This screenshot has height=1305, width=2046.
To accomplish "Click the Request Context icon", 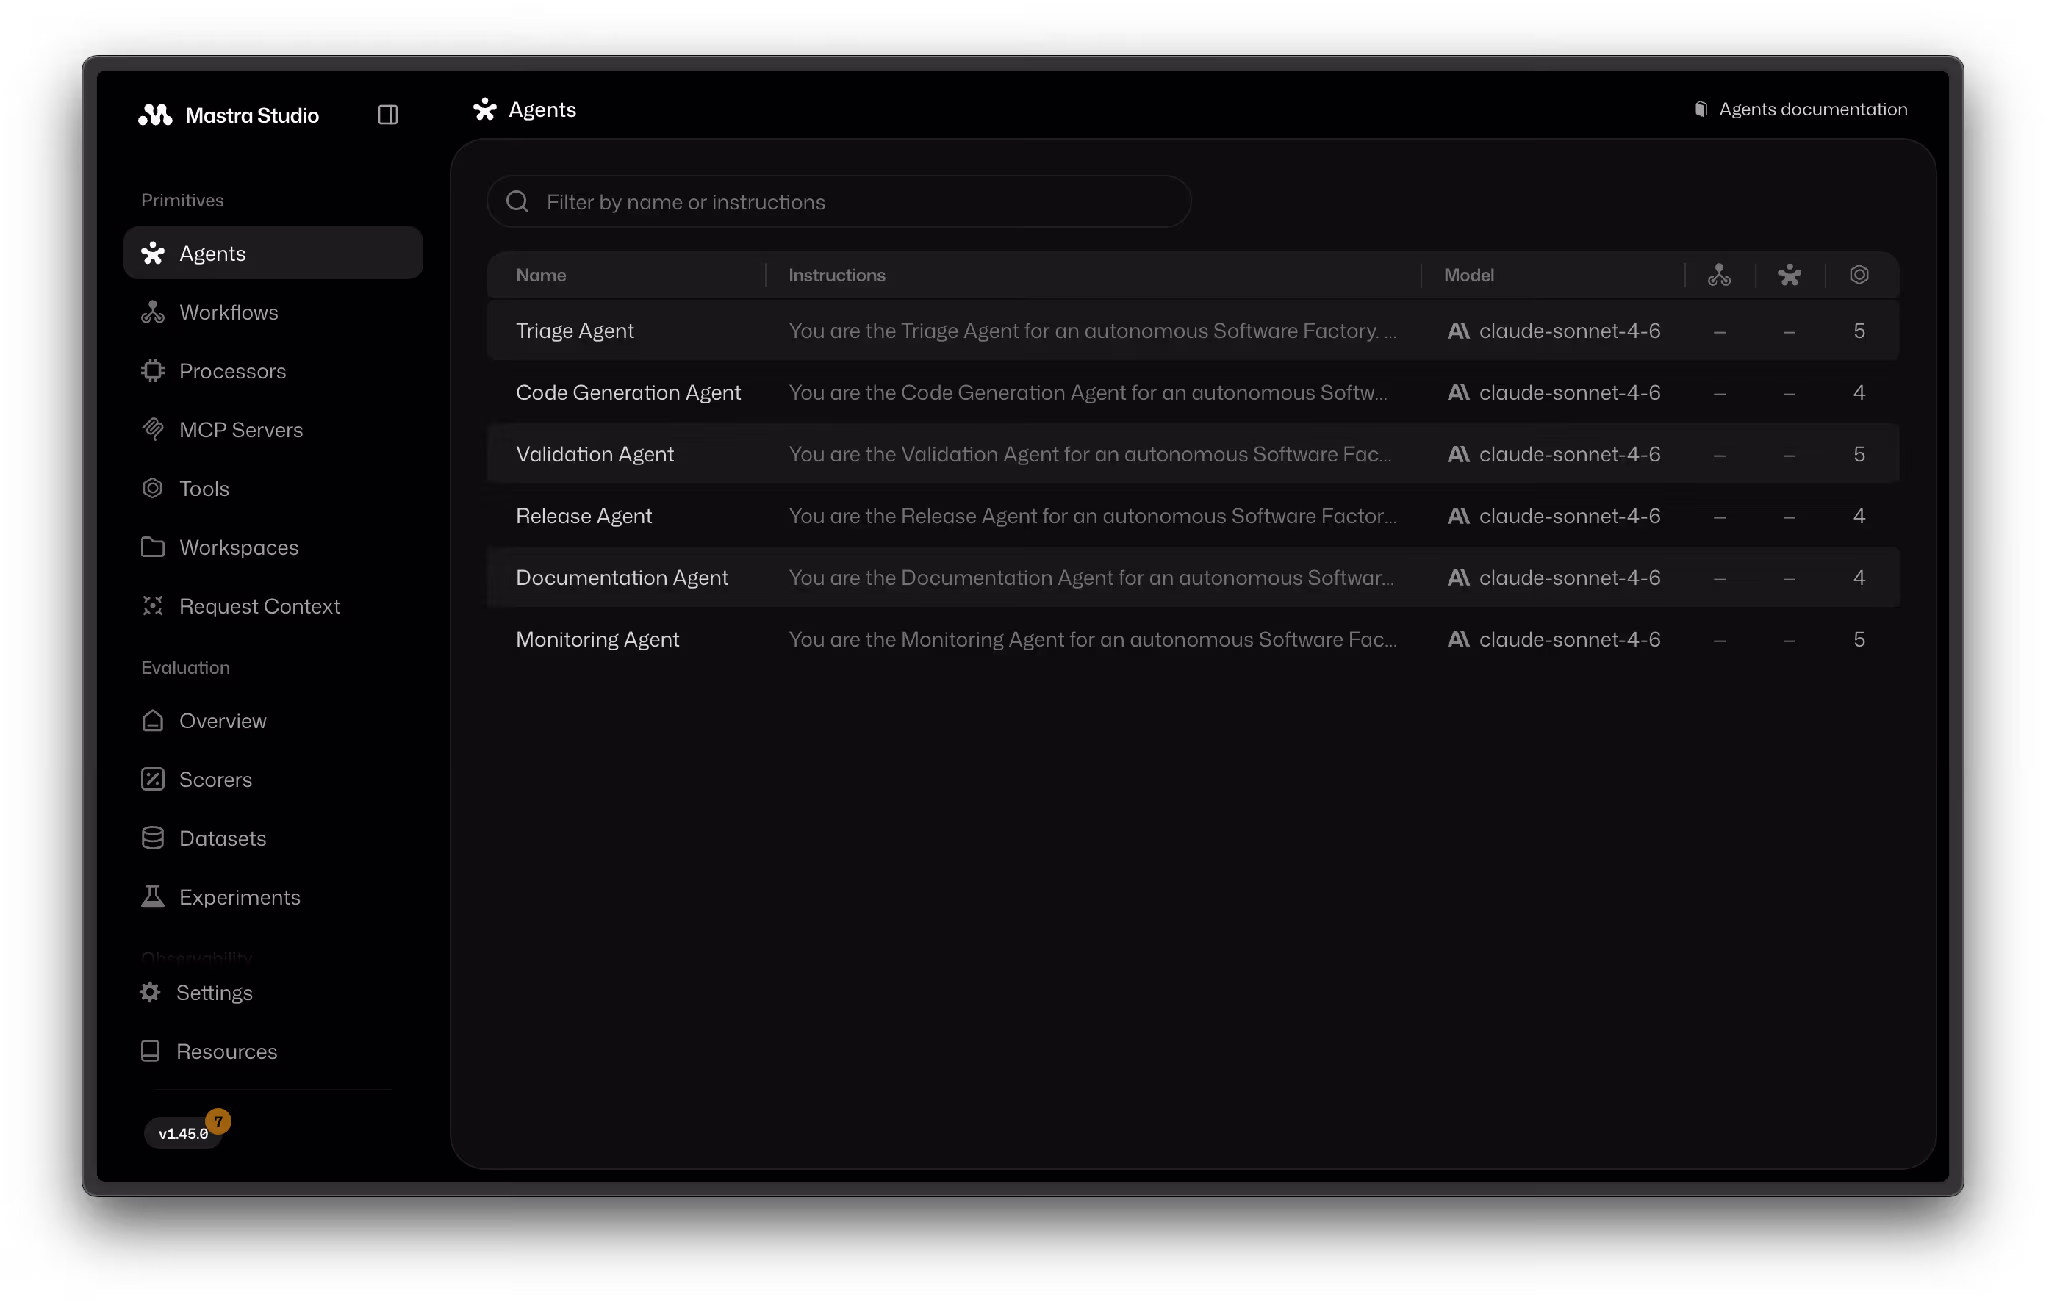I will [152, 606].
